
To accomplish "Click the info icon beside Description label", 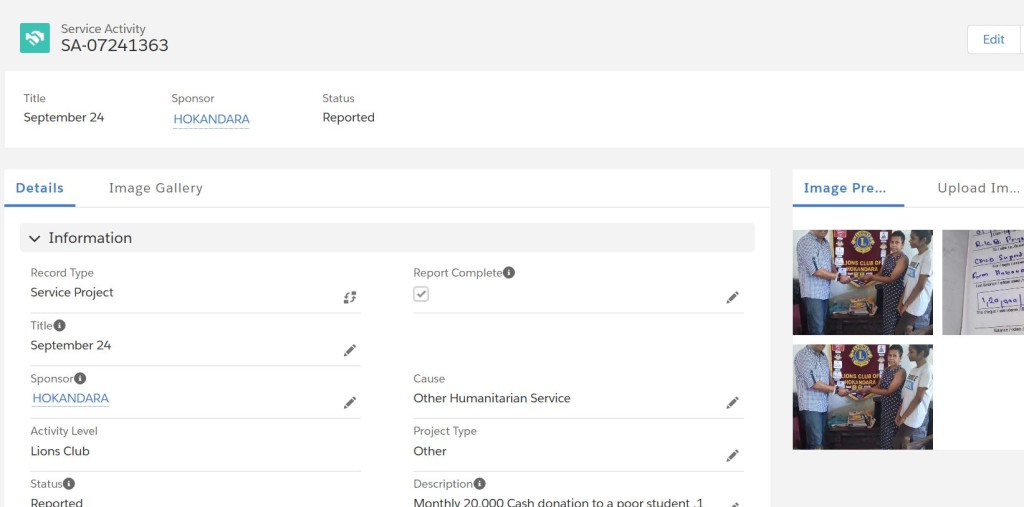I will 479,483.
